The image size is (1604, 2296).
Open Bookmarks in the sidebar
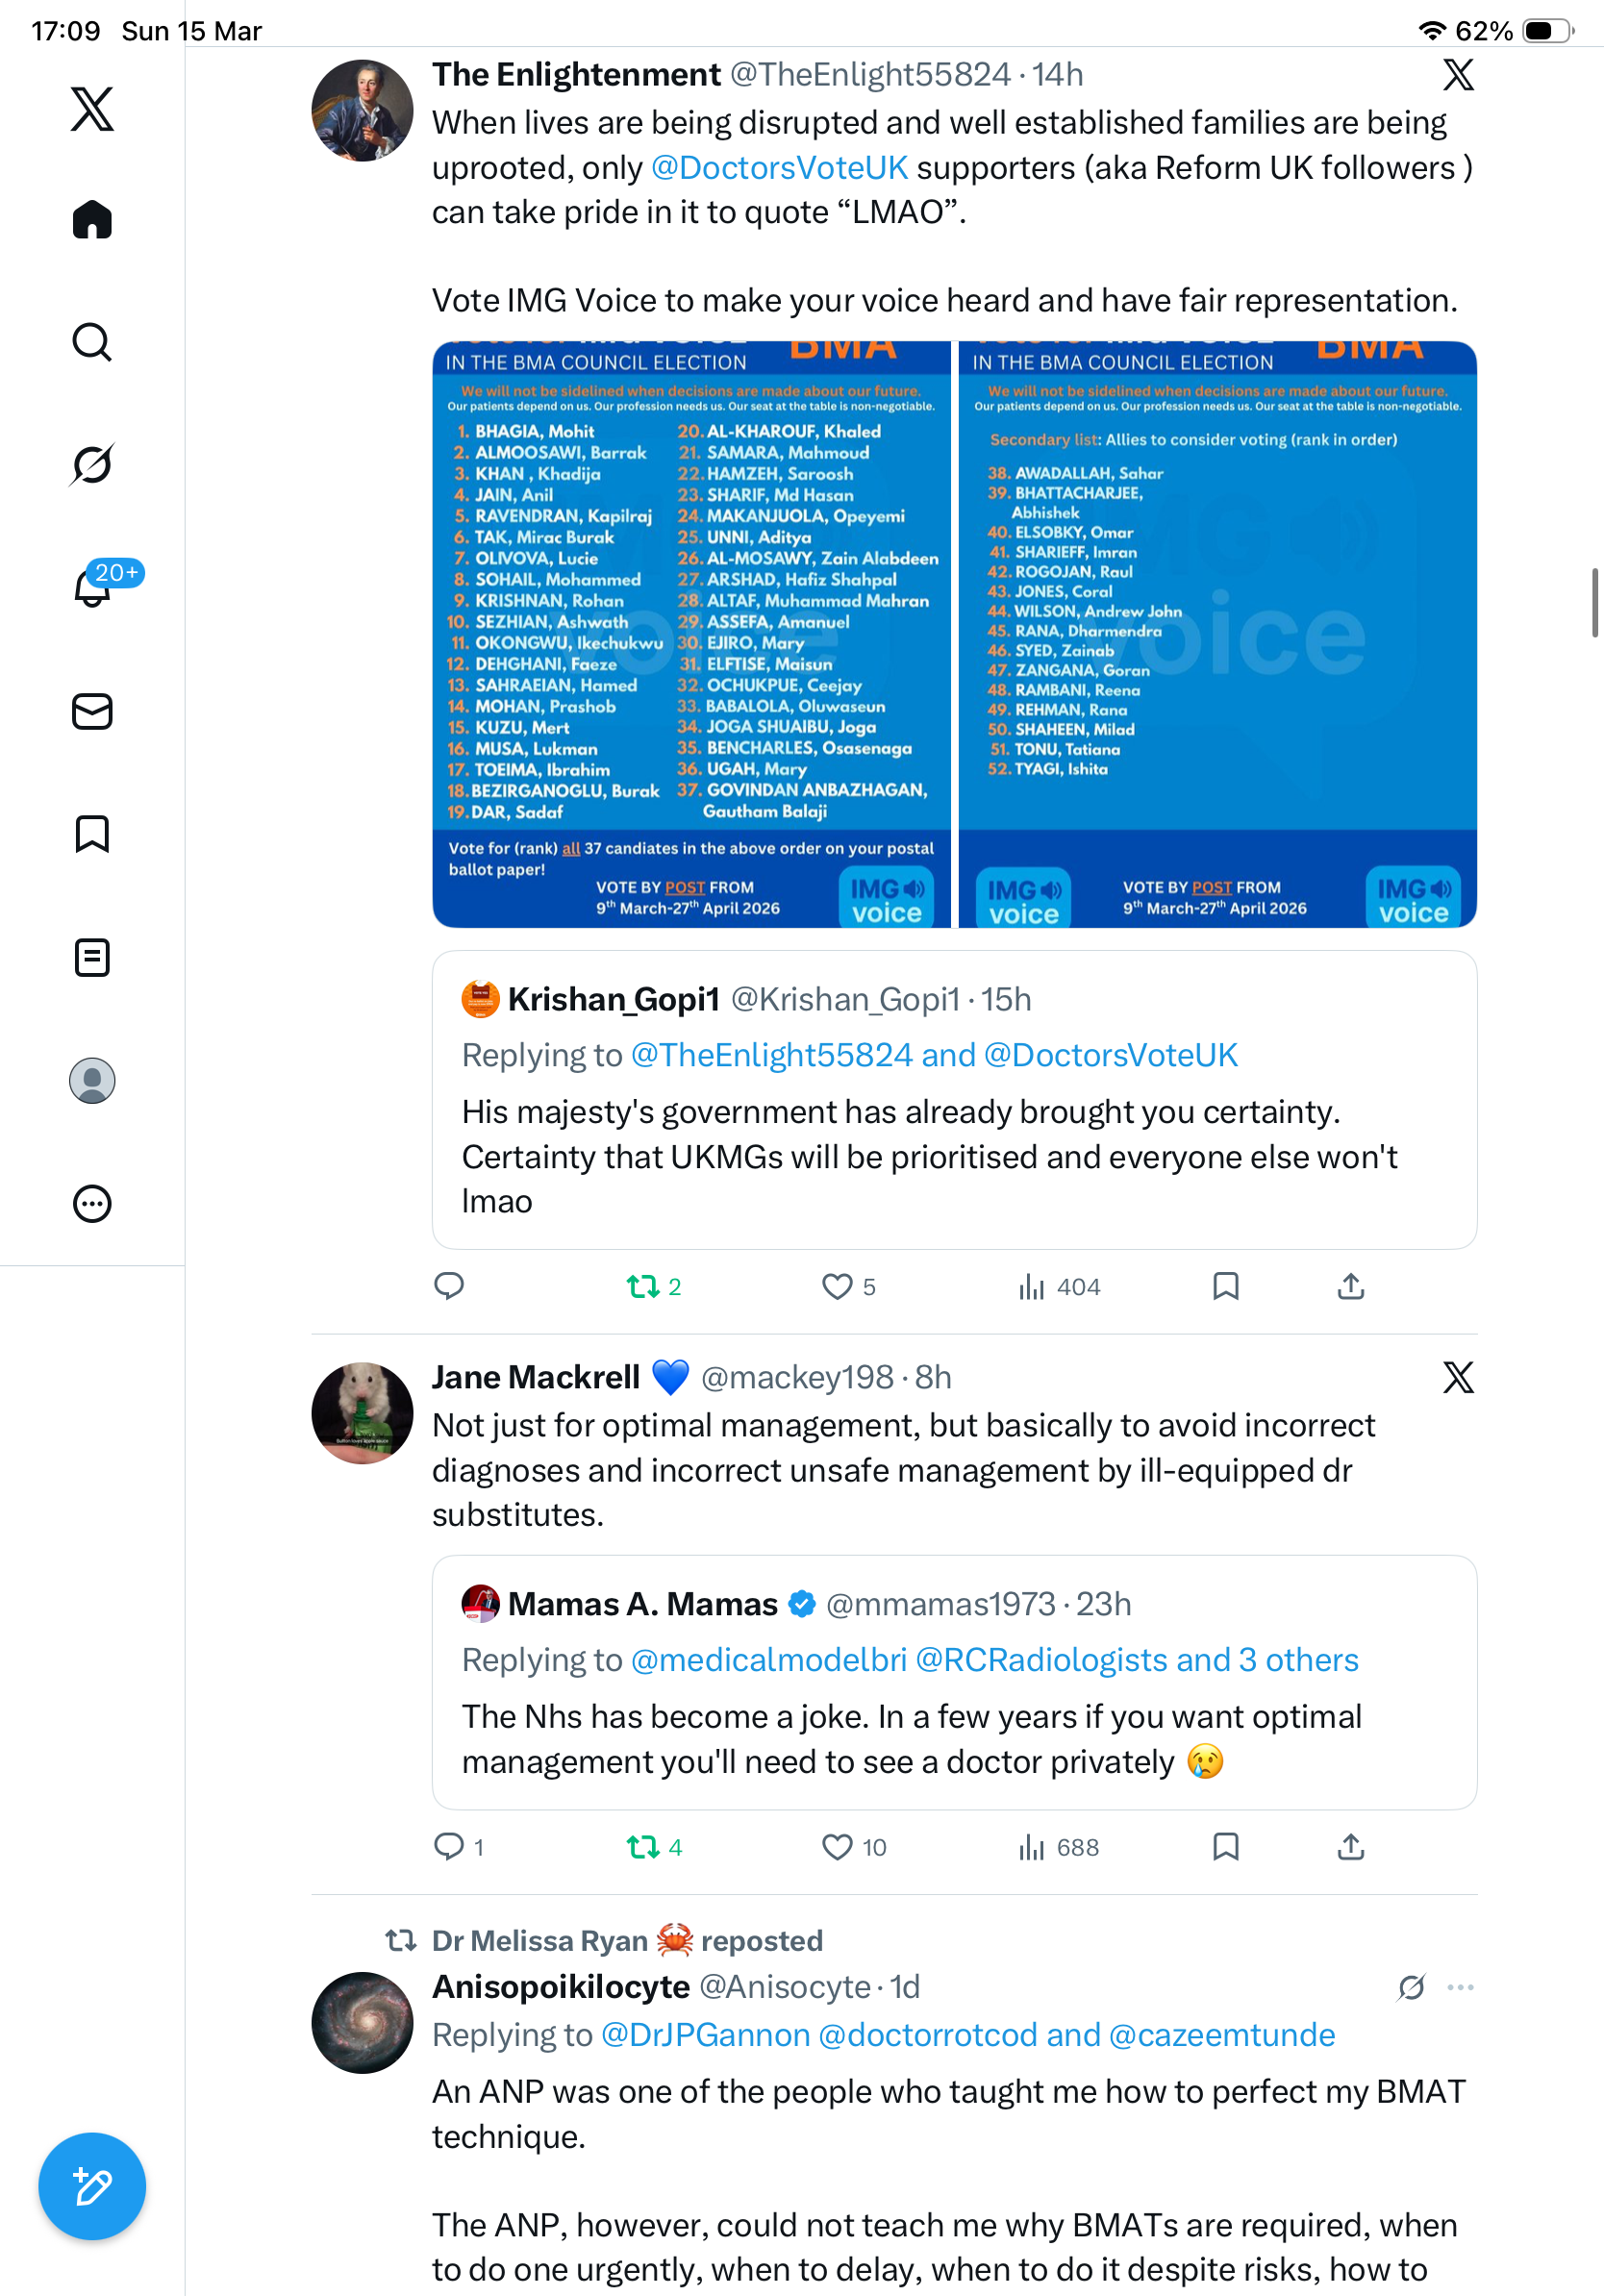point(92,833)
